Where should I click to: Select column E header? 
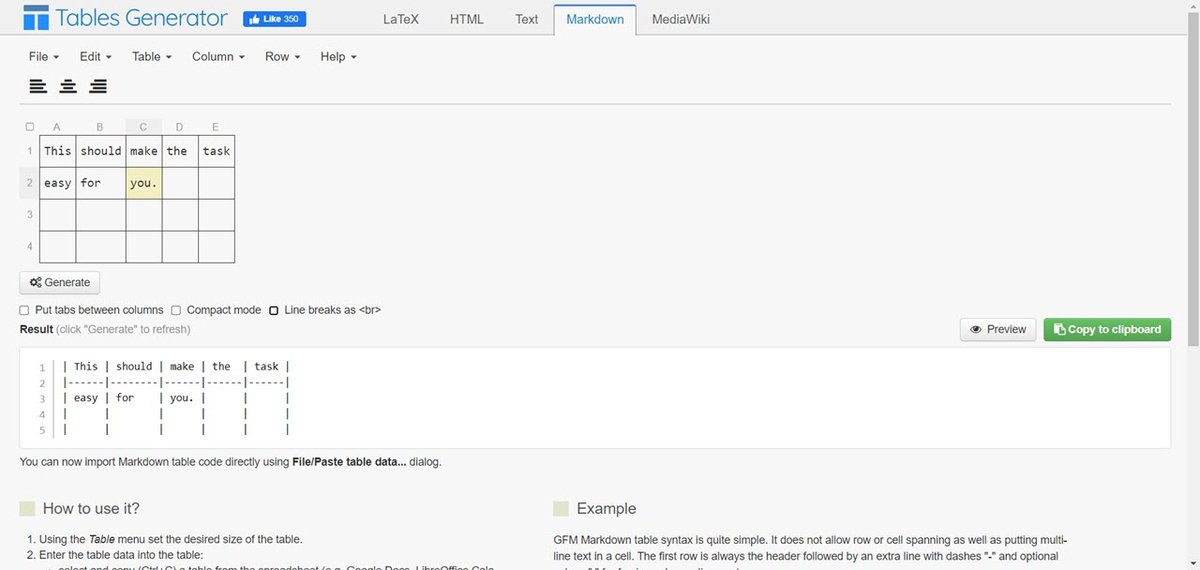[216, 127]
